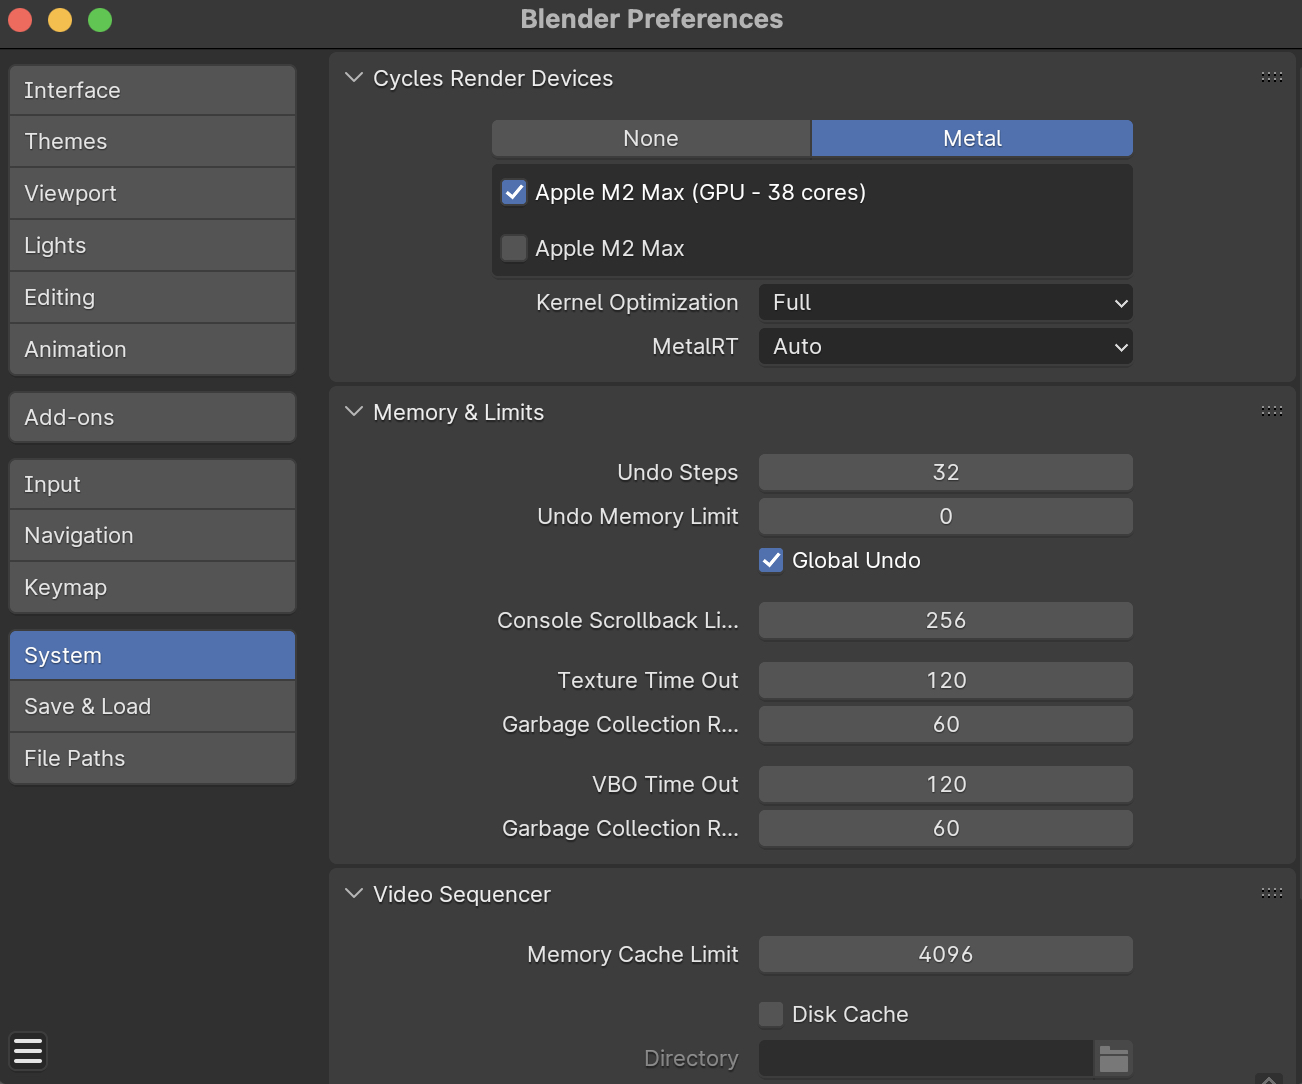The width and height of the screenshot is (1302, 1084).
Task: Click the Memory Cache Limit label
Action: click(x=633, y=954)
